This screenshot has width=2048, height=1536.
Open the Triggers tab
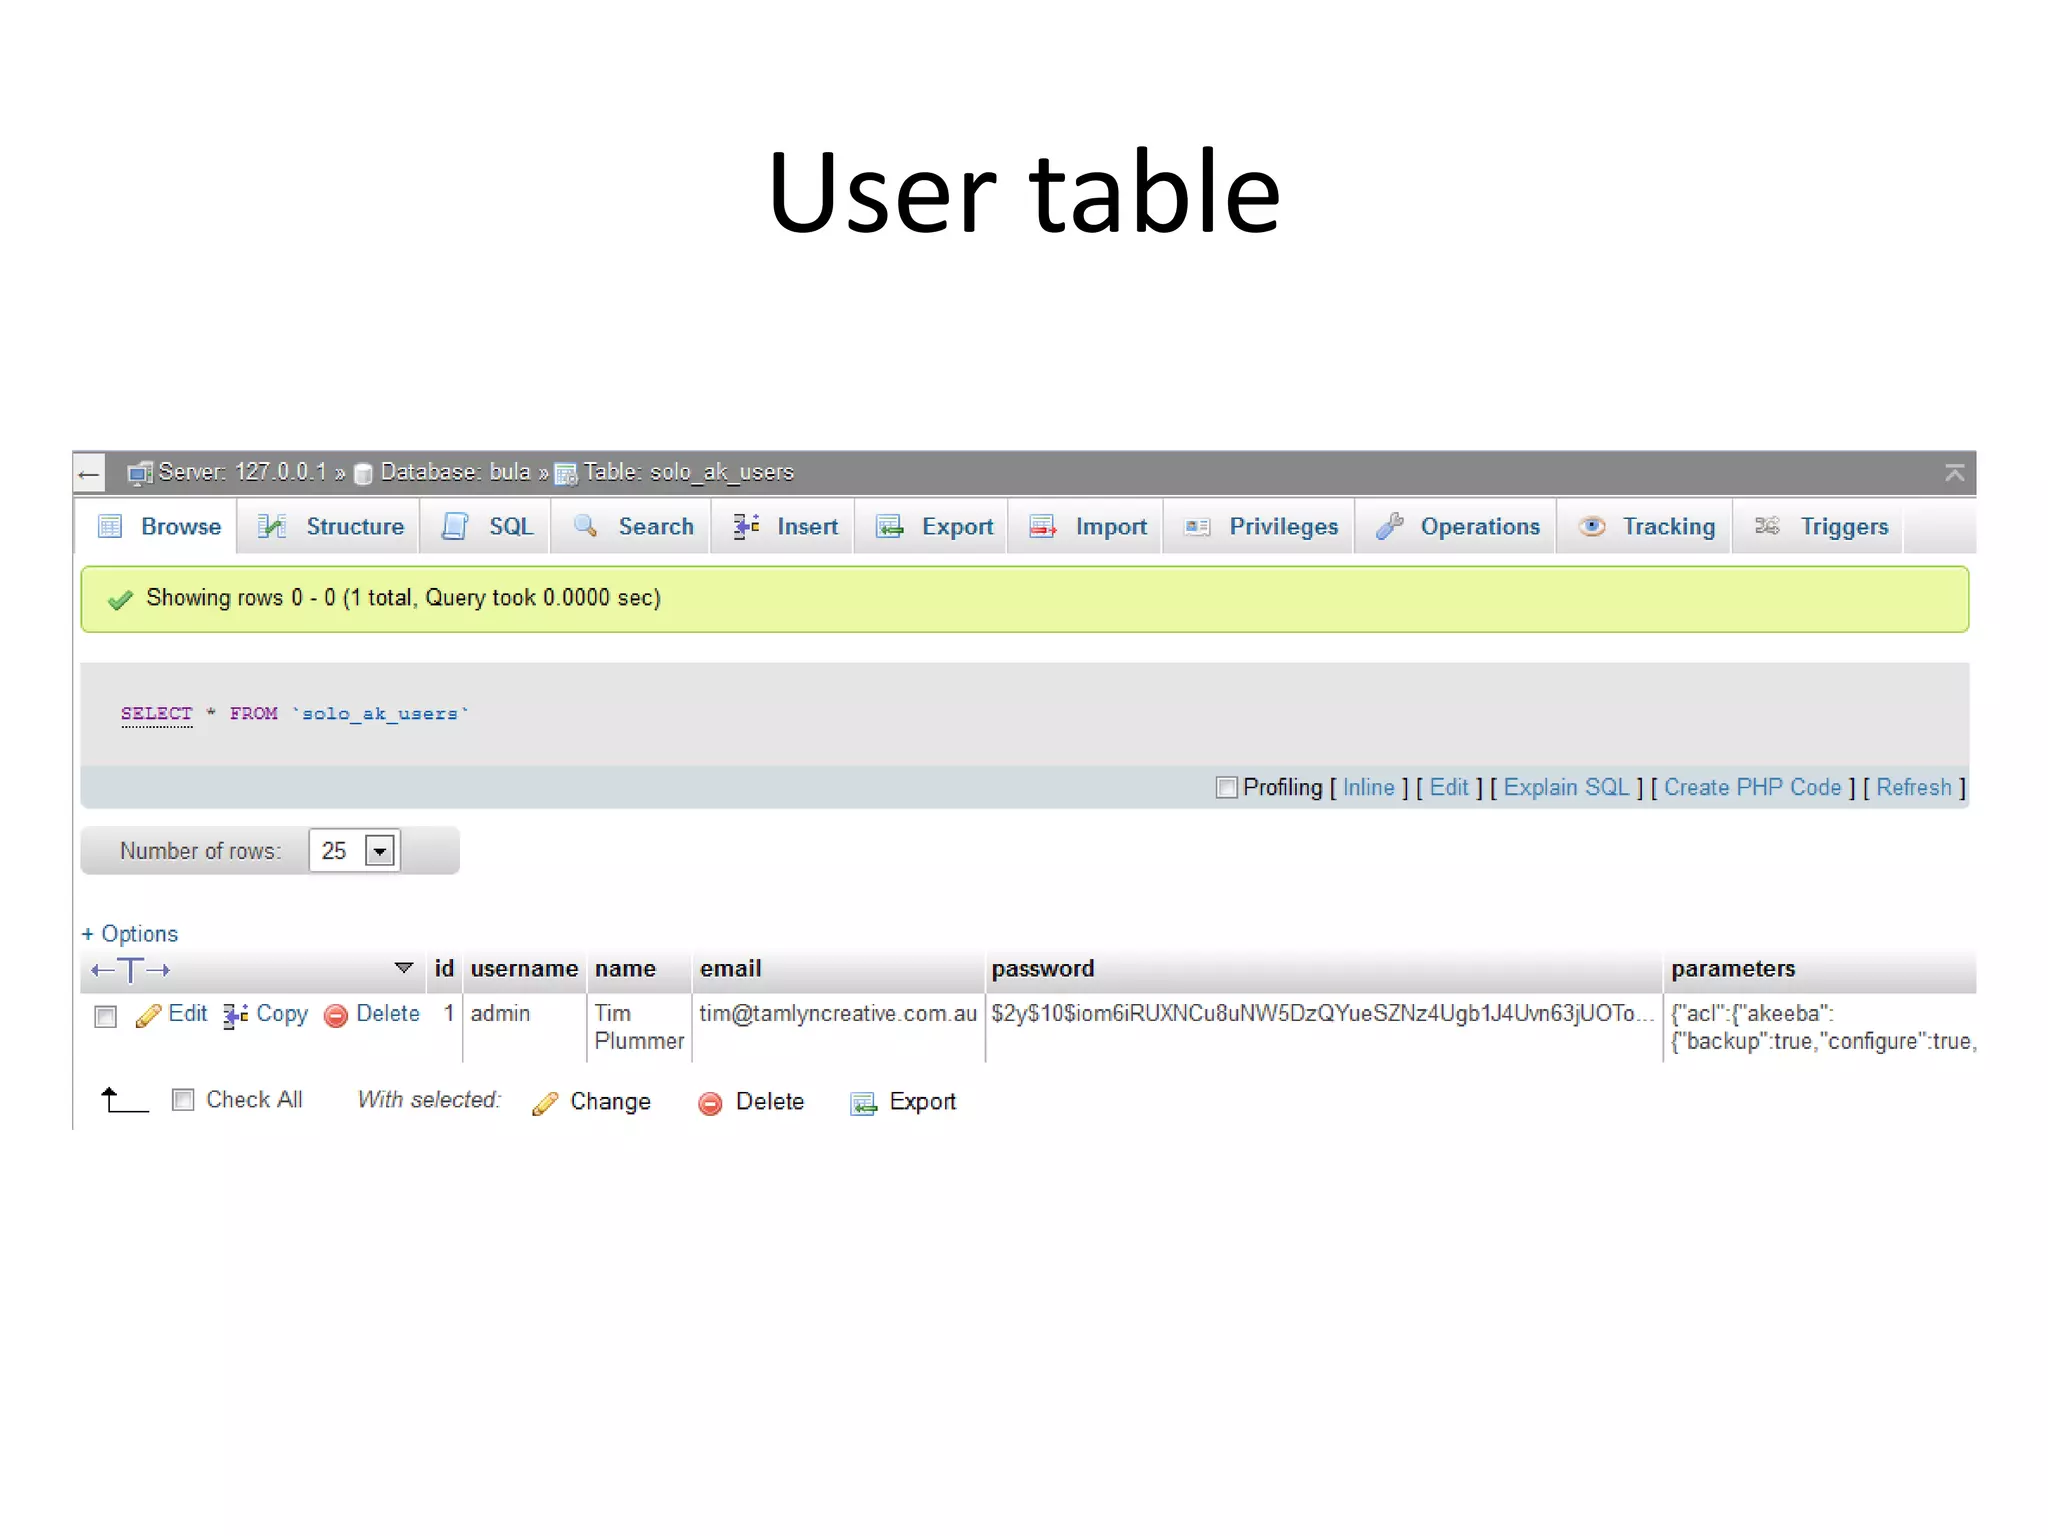click(1820, 526)
